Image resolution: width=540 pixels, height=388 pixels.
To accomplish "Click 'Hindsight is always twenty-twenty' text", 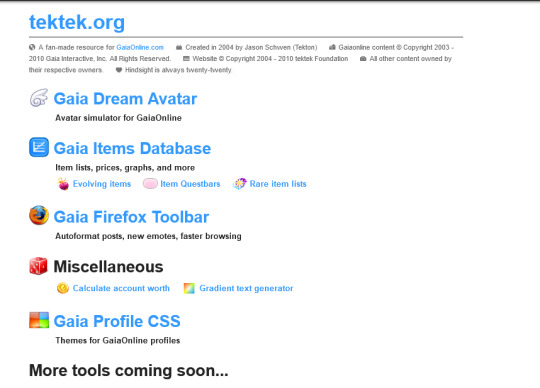I will [178, 70].
